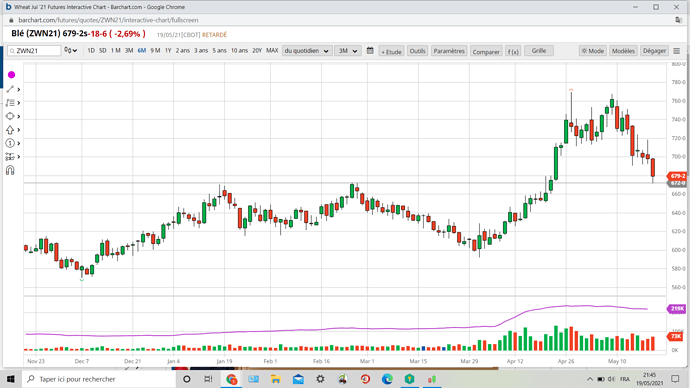Set the chart period to 1D
The image size is (690, 388).
(x=91, y=51)
